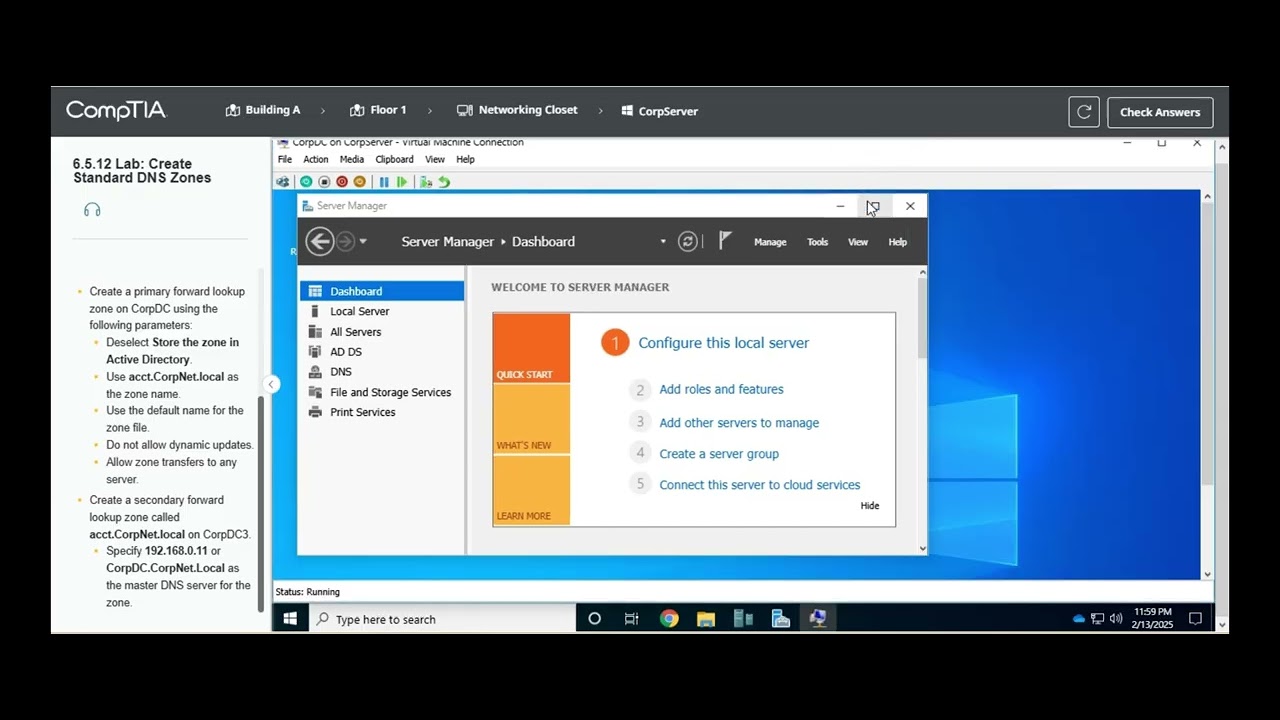Image resolution: width=1280 pixels, height=720 pixels.
Task: Select Print Services in the sidebar
Action: pos(381,412)
